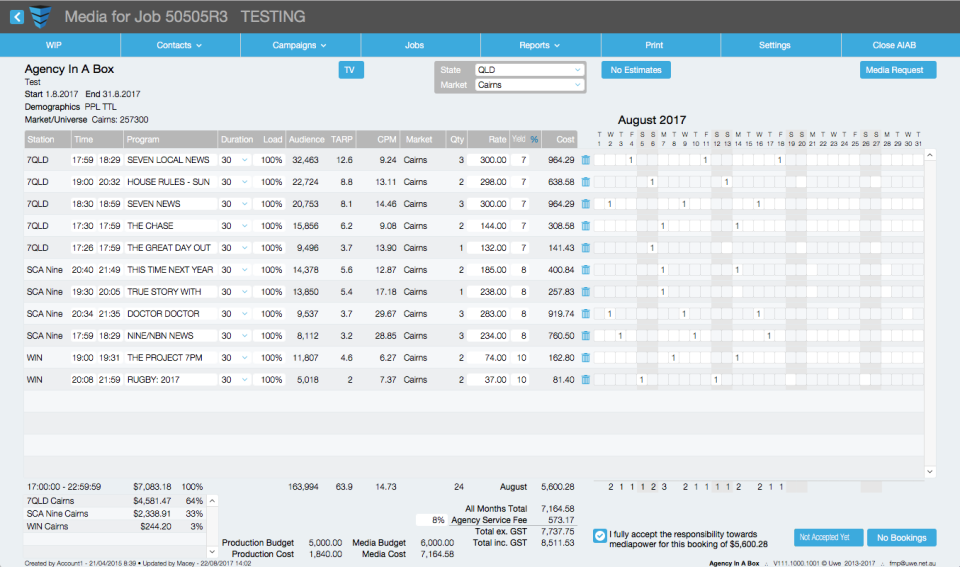
Task: Select the WIN Cairns summary row
Action: click(115, 527)
